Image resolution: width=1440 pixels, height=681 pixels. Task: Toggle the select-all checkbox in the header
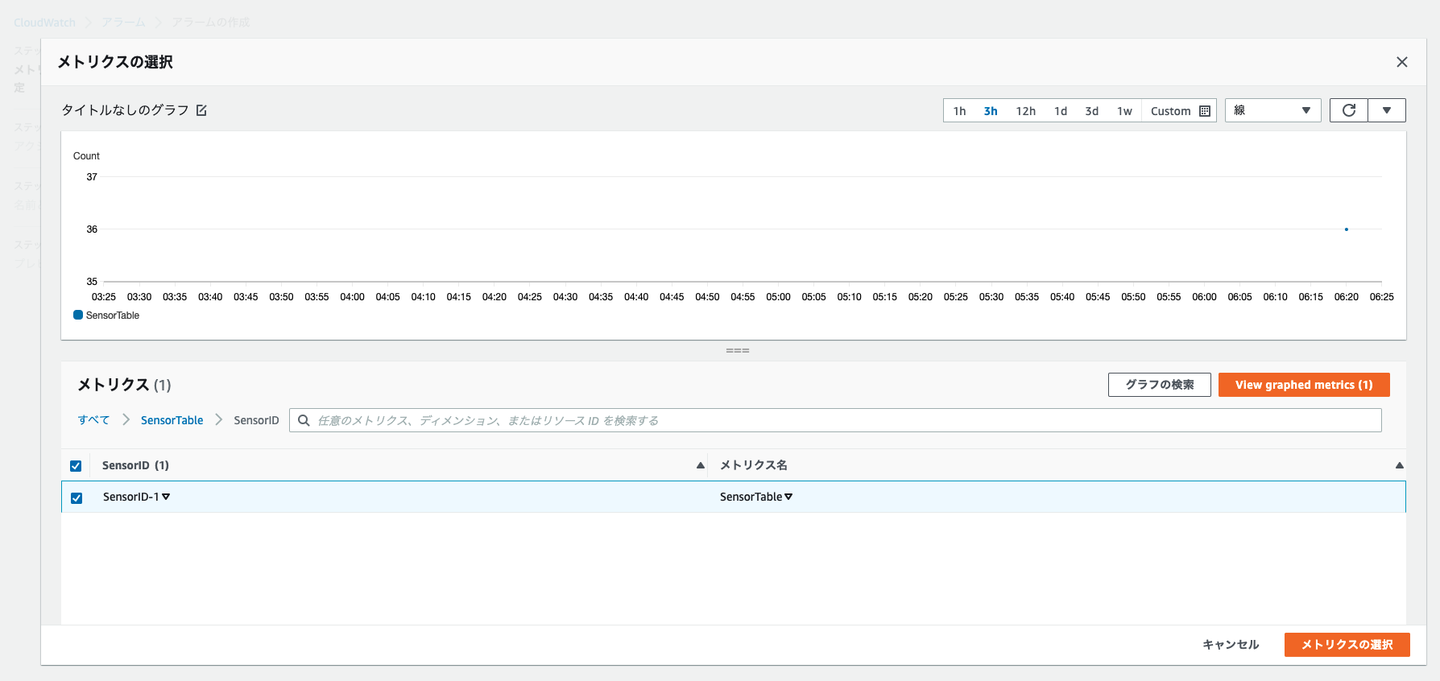tap(76, 466)
